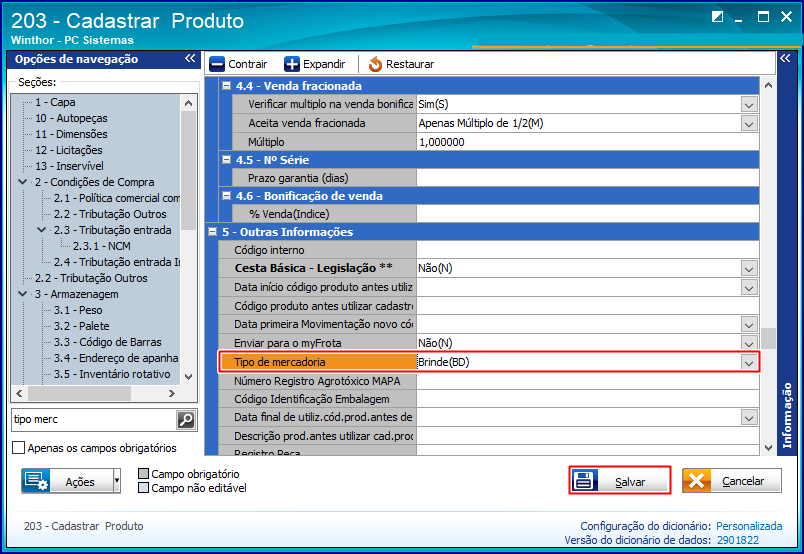Click the Salvar button
Screen dimensions: 804x554
[x=620, y=481]
